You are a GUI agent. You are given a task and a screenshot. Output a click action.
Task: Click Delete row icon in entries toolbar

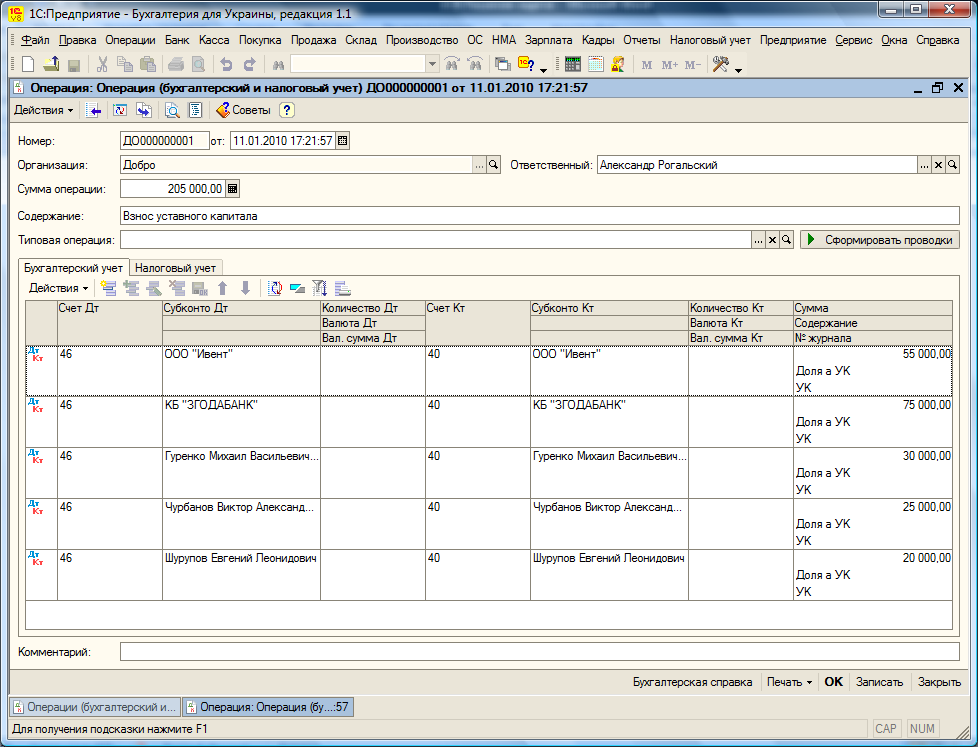[x=177, y=288]
